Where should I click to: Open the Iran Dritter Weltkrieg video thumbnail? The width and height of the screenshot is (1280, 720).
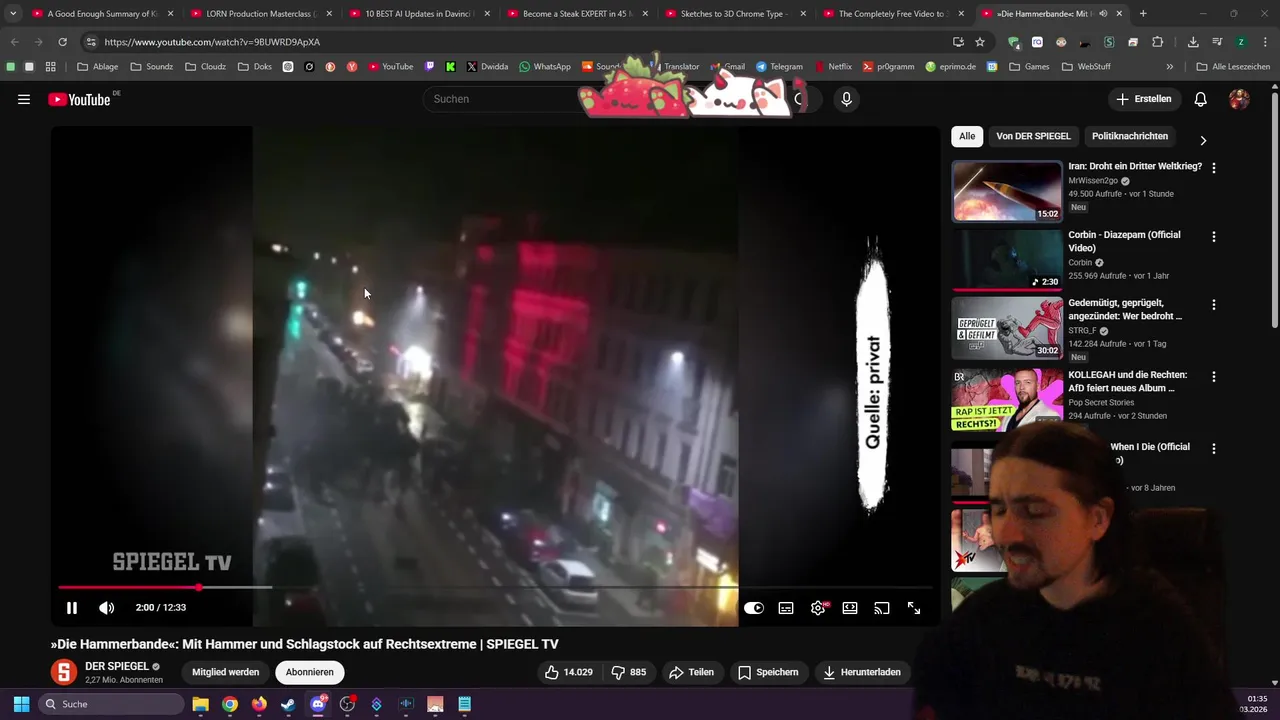(1006, 191)
